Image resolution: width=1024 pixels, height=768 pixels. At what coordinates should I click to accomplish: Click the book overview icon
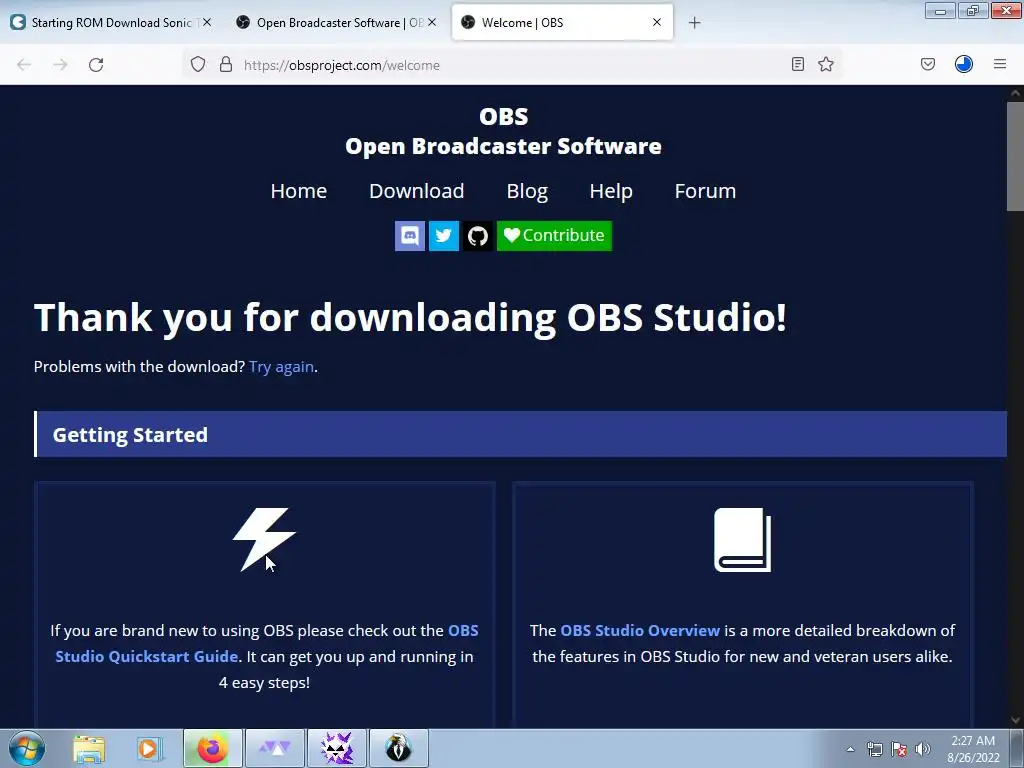743,539
